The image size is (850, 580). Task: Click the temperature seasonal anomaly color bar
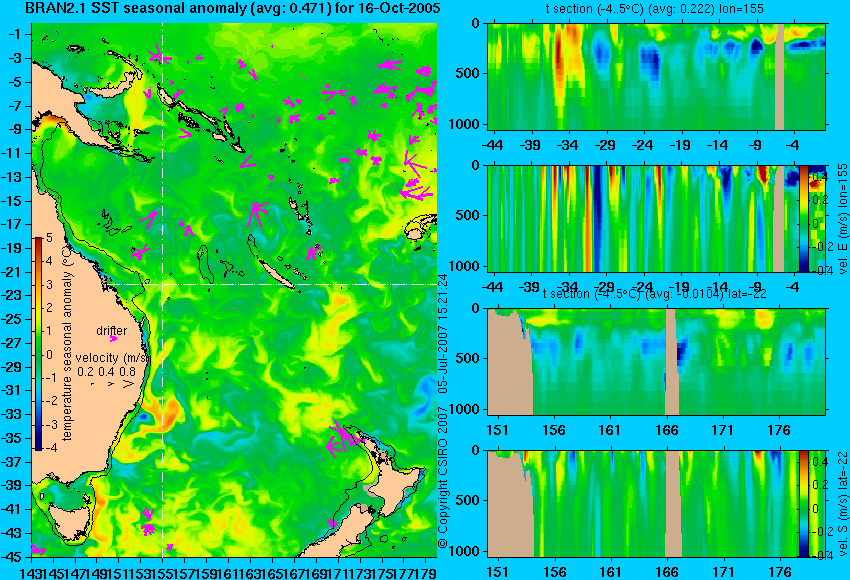pos(38,343)
